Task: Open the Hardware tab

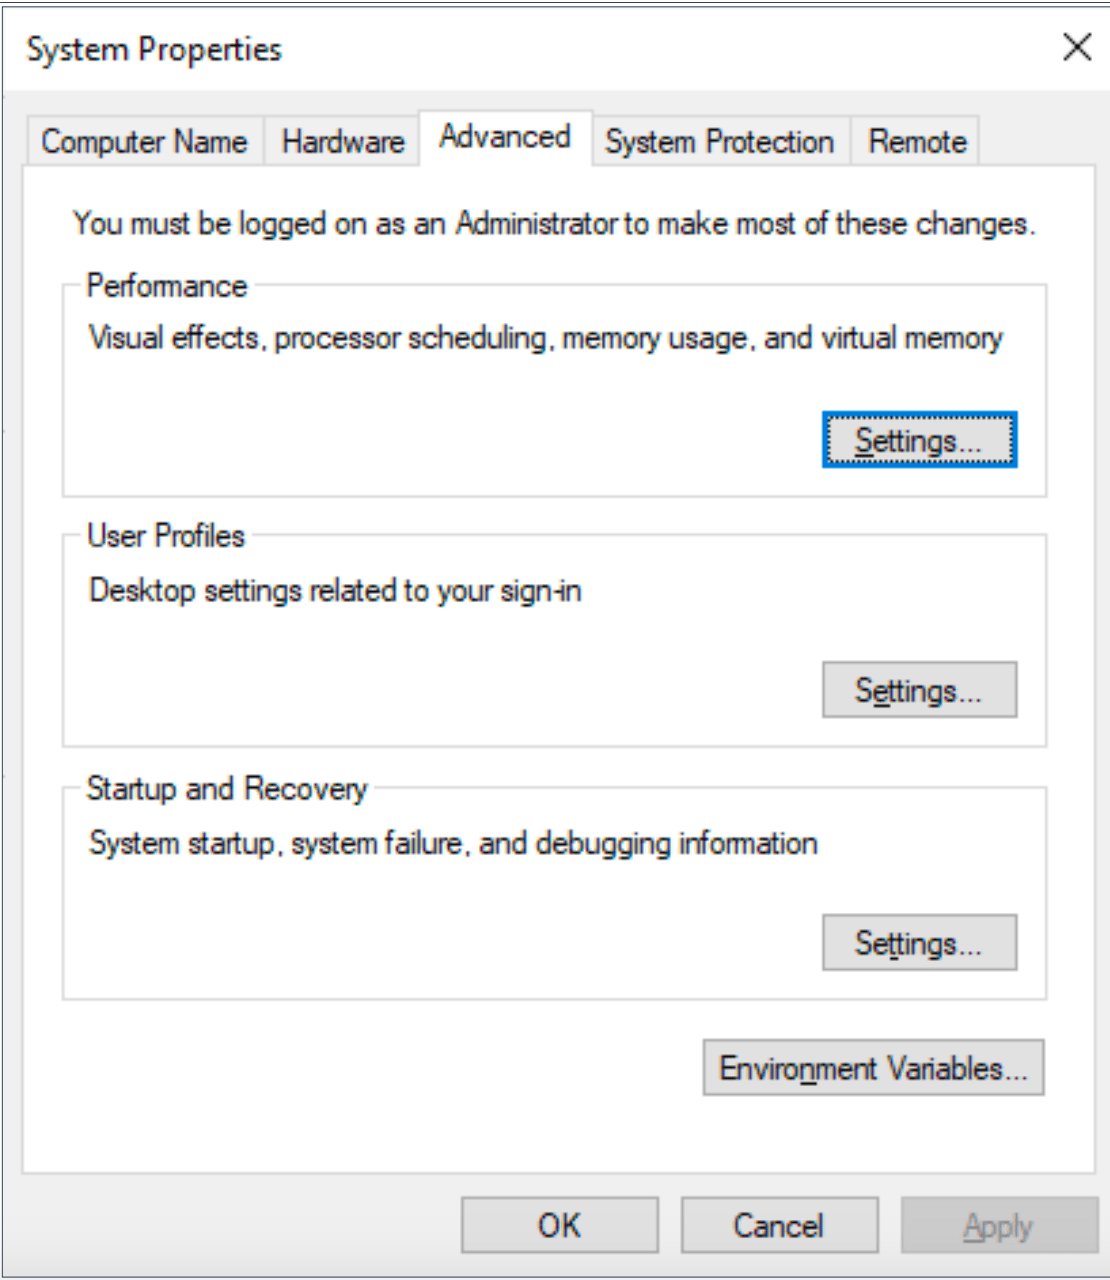Action: click(x=343, y=141)
